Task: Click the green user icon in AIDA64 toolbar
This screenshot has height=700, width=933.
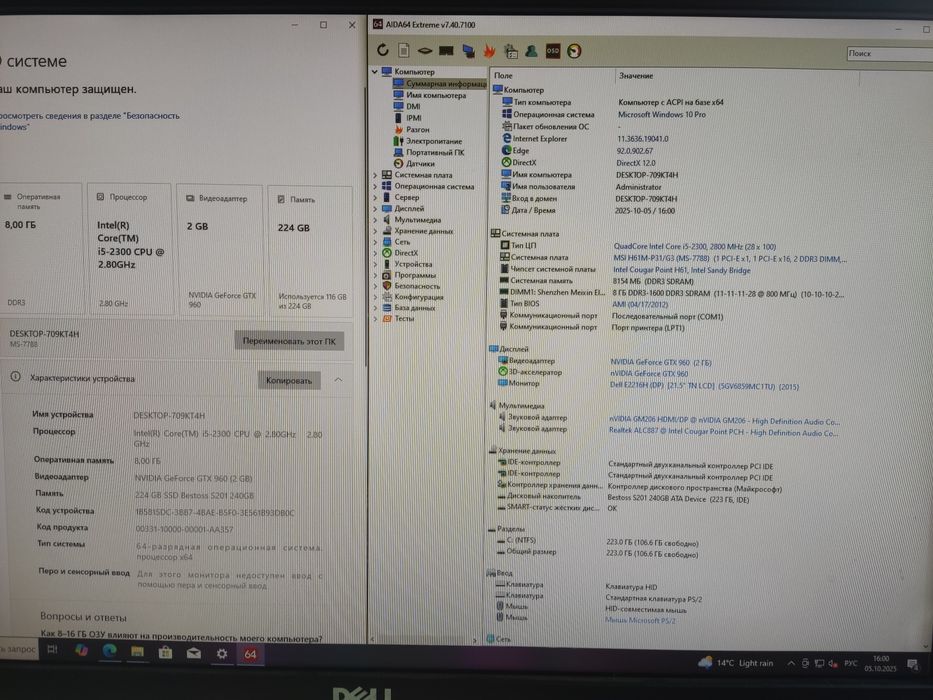Action: [531, 51]
